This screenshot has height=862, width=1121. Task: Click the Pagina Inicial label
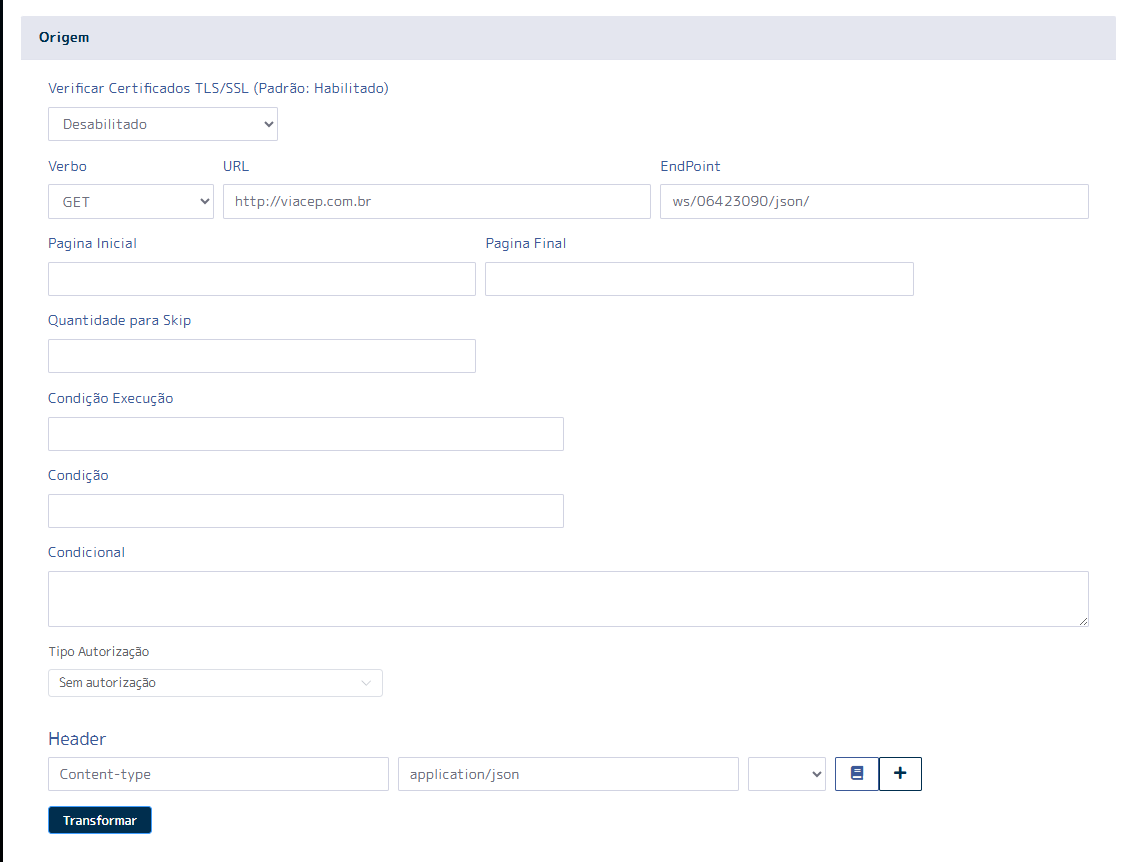[92, 243]
